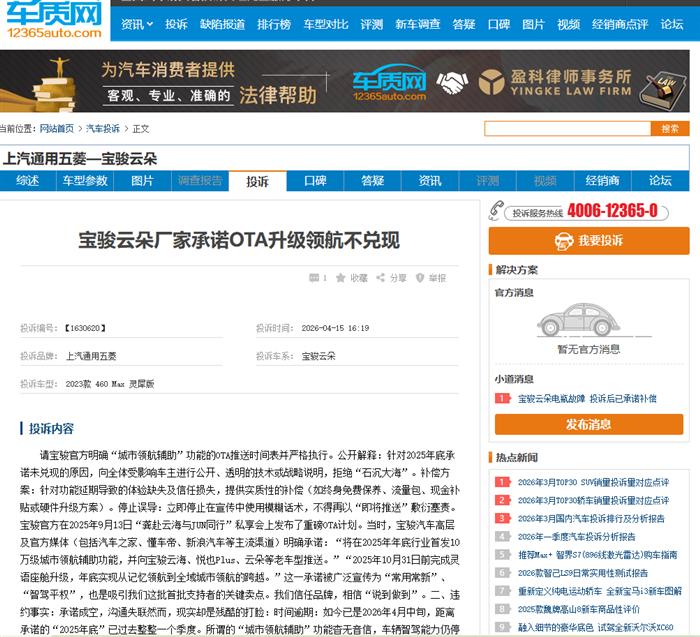Click the red number 1 hot news badge
This screenshot has width=700, height=637.
pos(502,481)
